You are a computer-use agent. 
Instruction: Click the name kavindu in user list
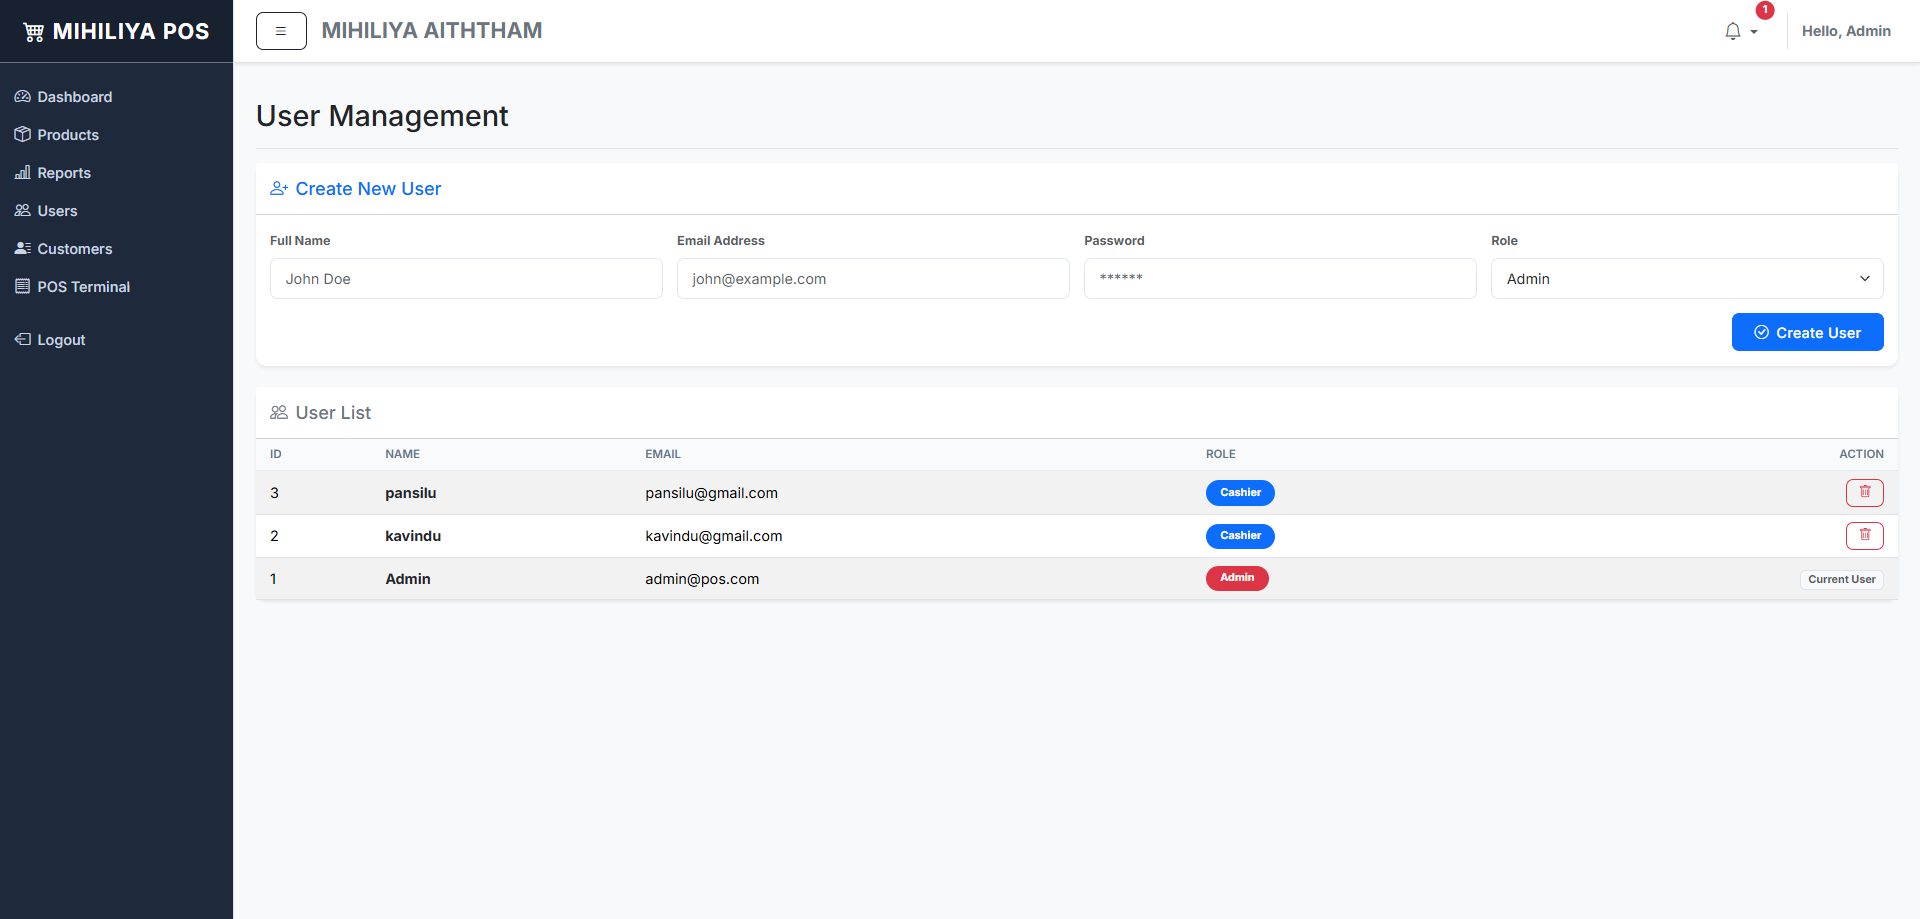tap(413, 536)
